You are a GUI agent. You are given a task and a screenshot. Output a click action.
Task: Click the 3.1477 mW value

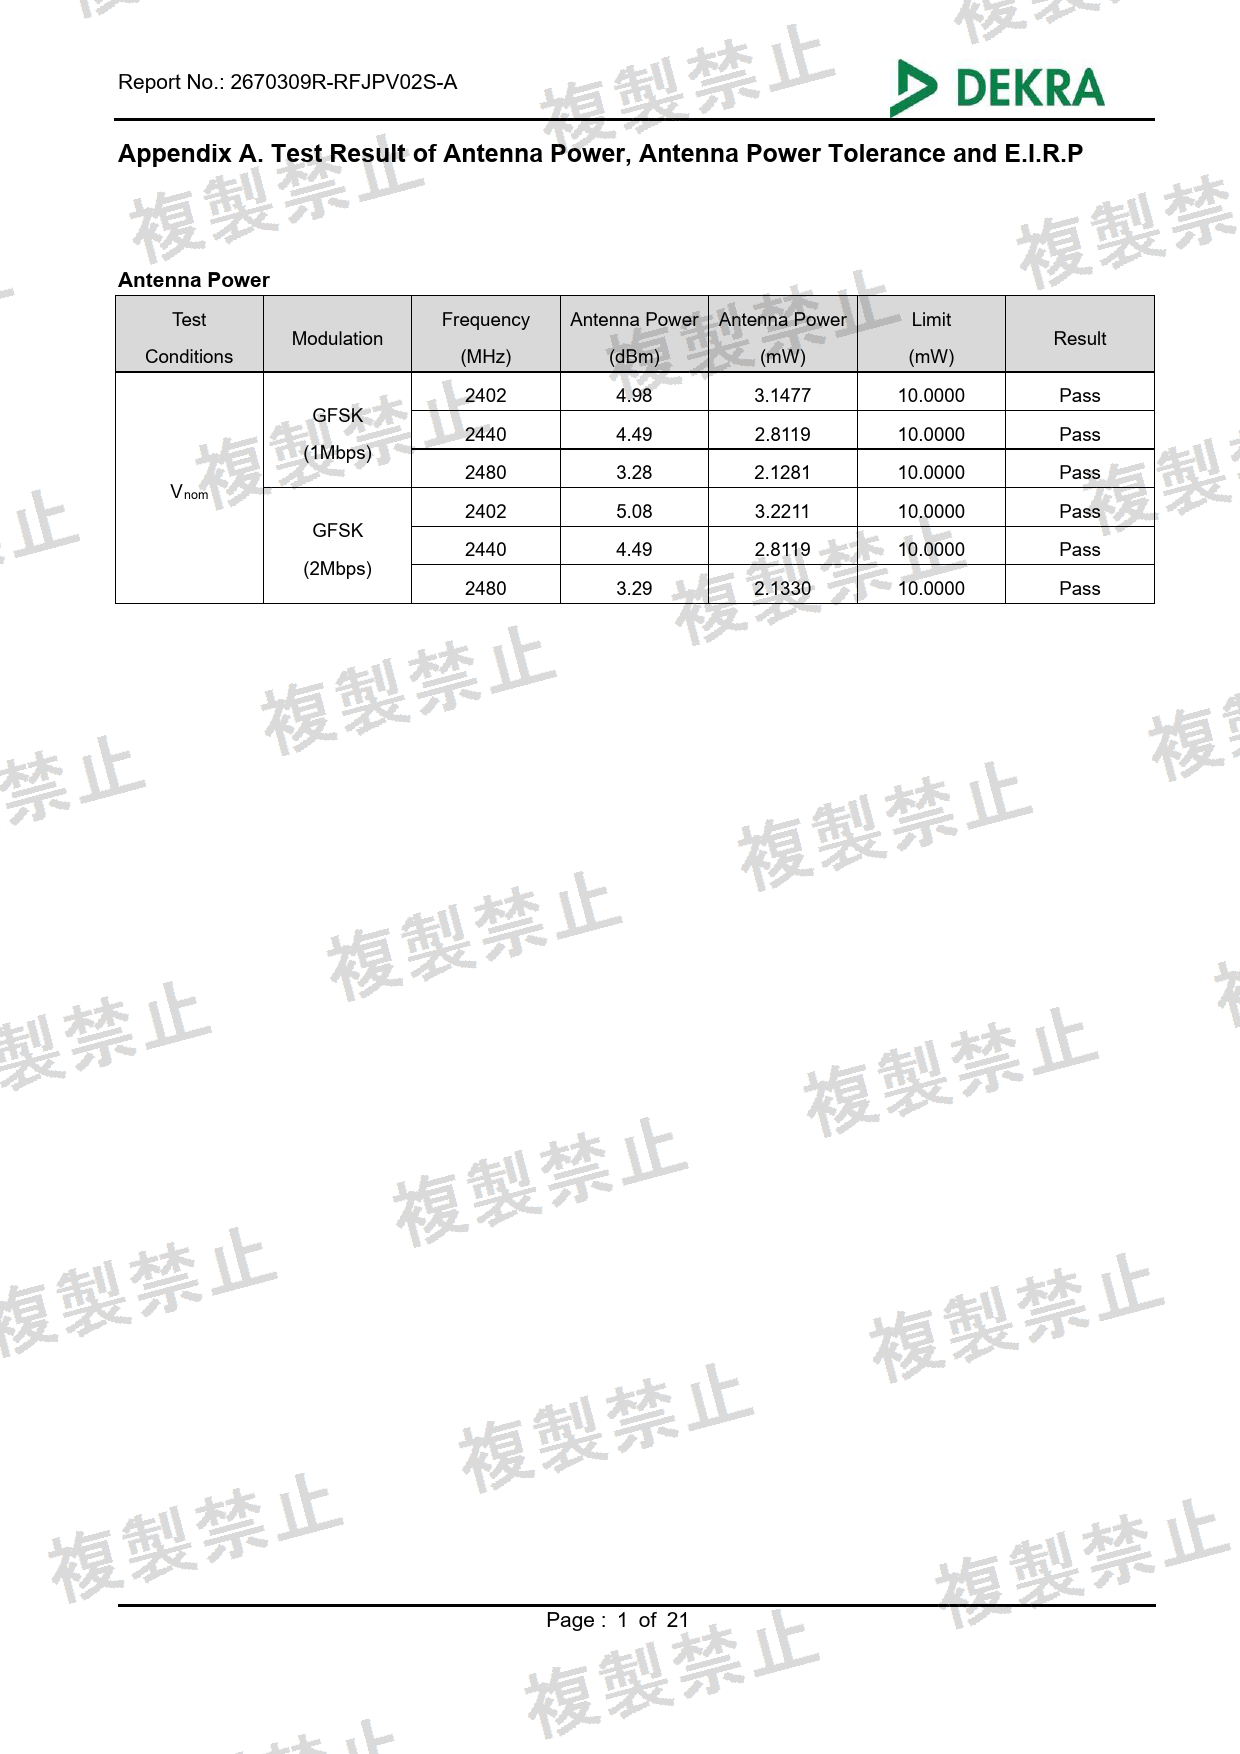coord(782,395)
